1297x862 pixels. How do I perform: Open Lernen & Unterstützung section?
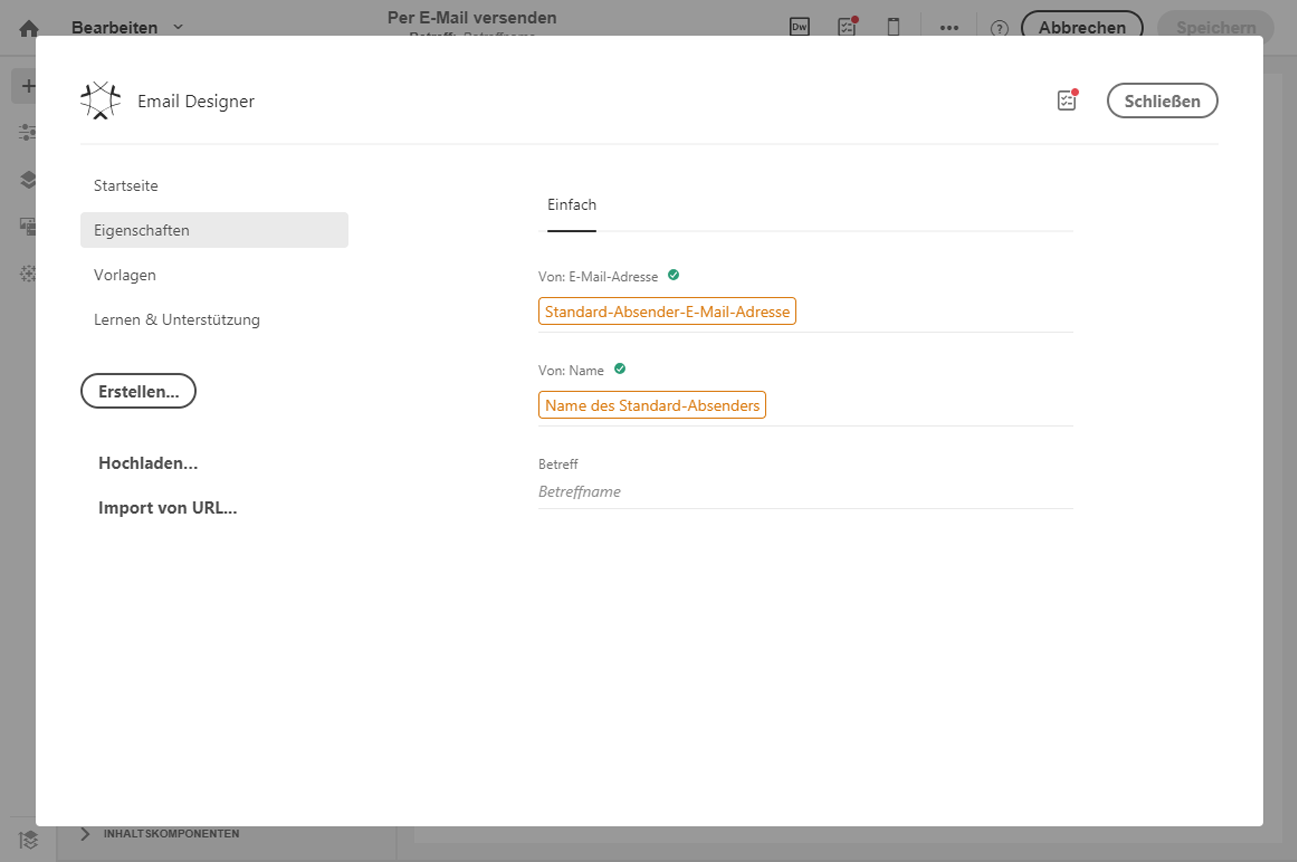(x=177, y=320)
